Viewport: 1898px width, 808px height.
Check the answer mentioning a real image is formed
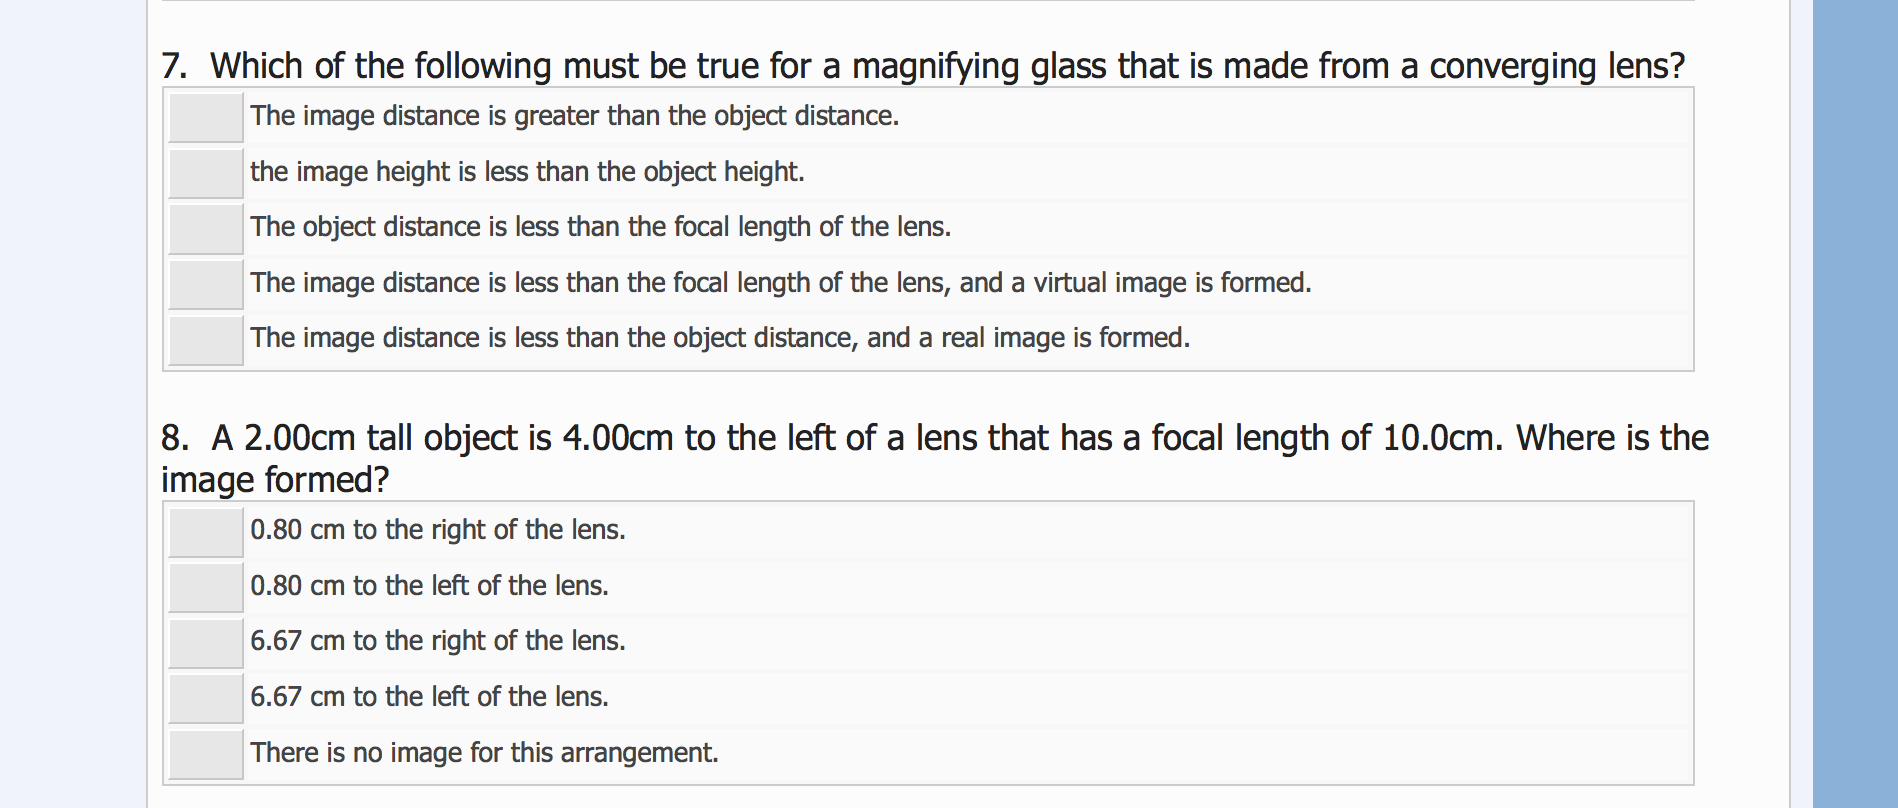tap(205, 341)
